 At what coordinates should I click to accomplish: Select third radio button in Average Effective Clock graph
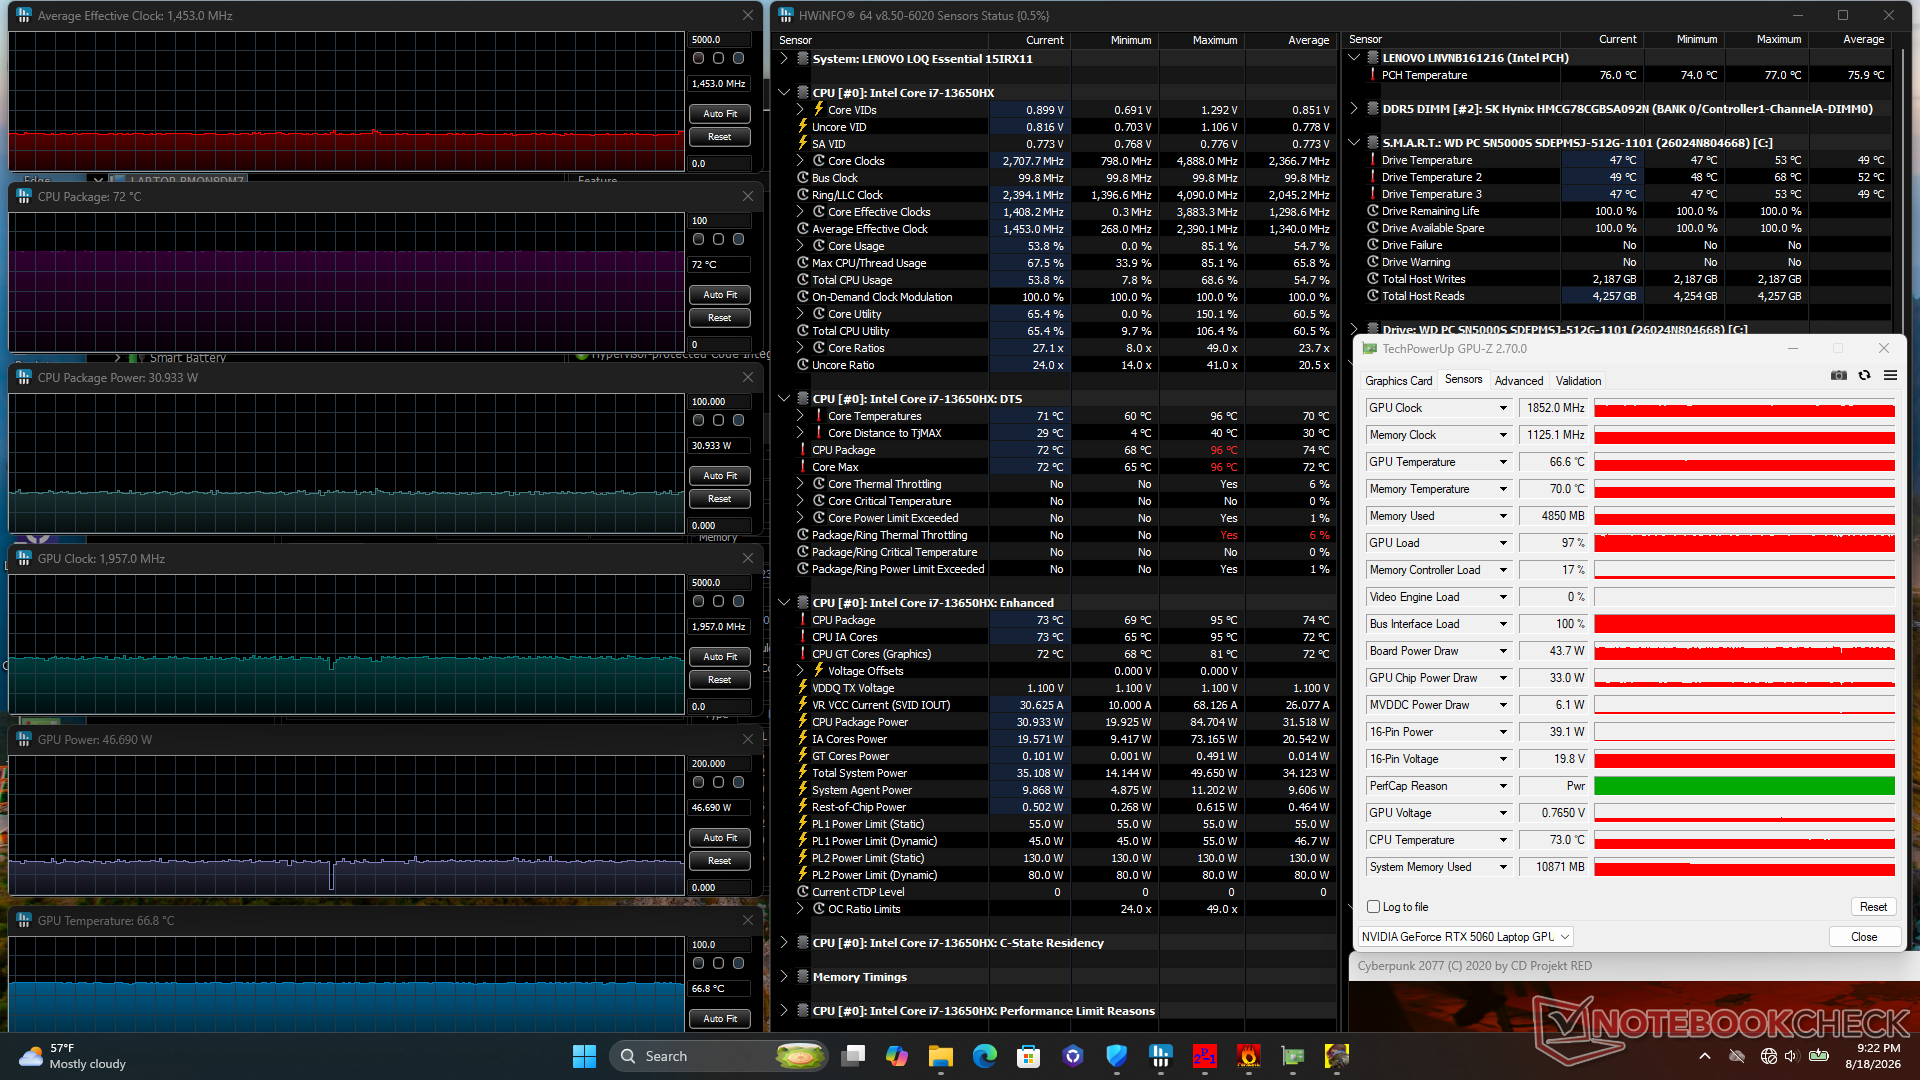[738, 59]
